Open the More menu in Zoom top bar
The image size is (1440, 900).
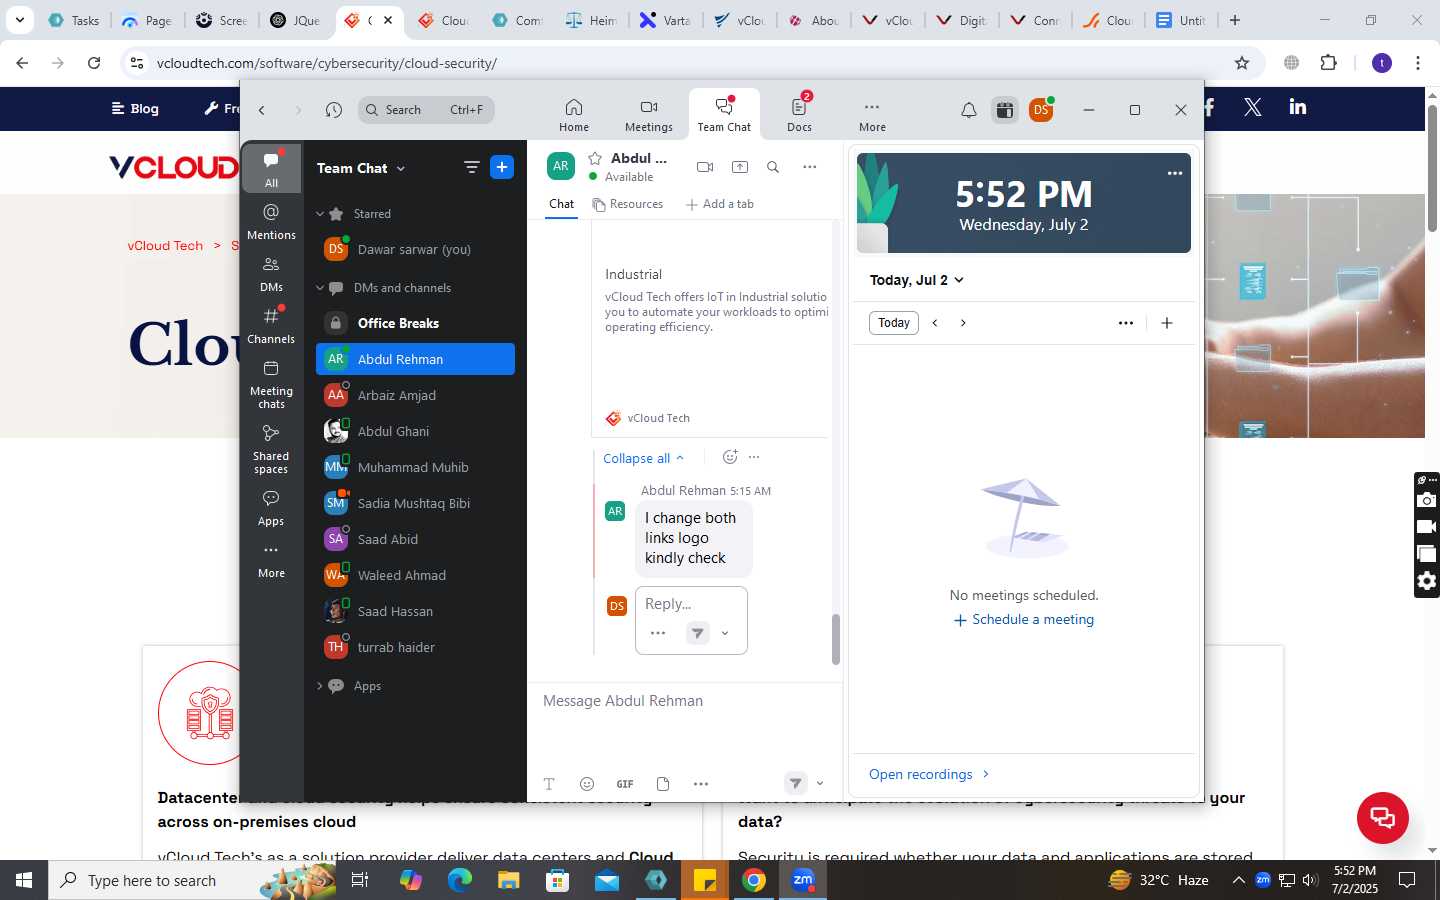tap(872, 115)
